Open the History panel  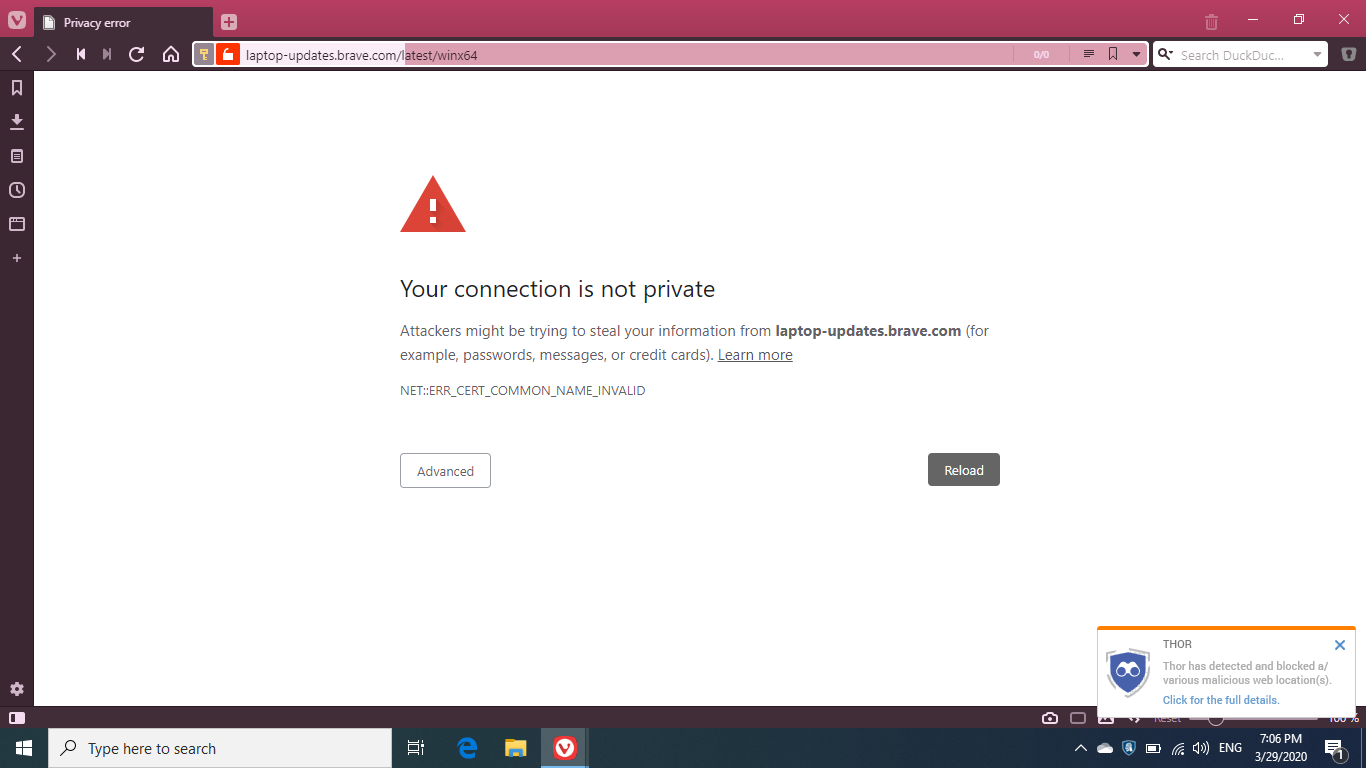click(x=17, y=190)
